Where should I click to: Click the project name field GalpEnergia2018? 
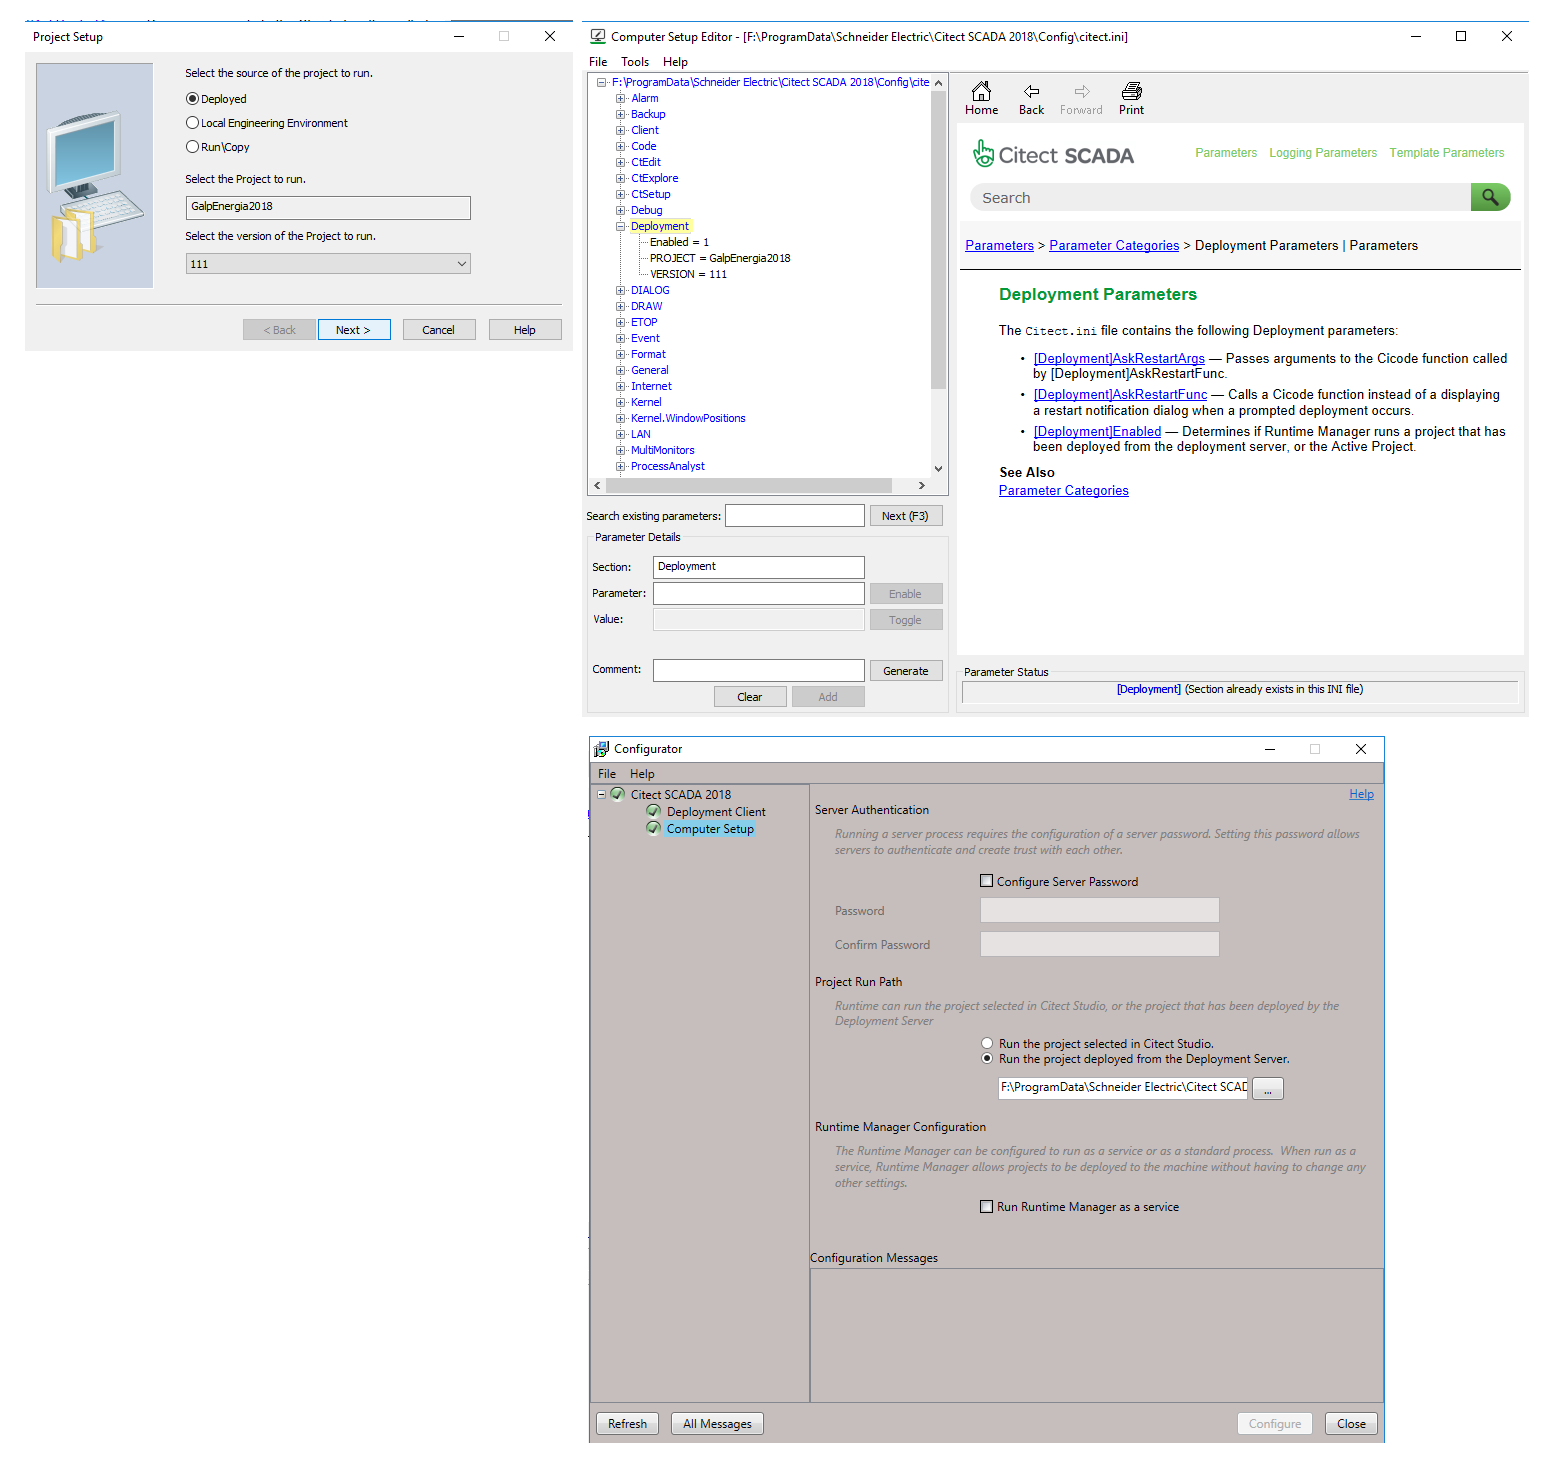328,207
